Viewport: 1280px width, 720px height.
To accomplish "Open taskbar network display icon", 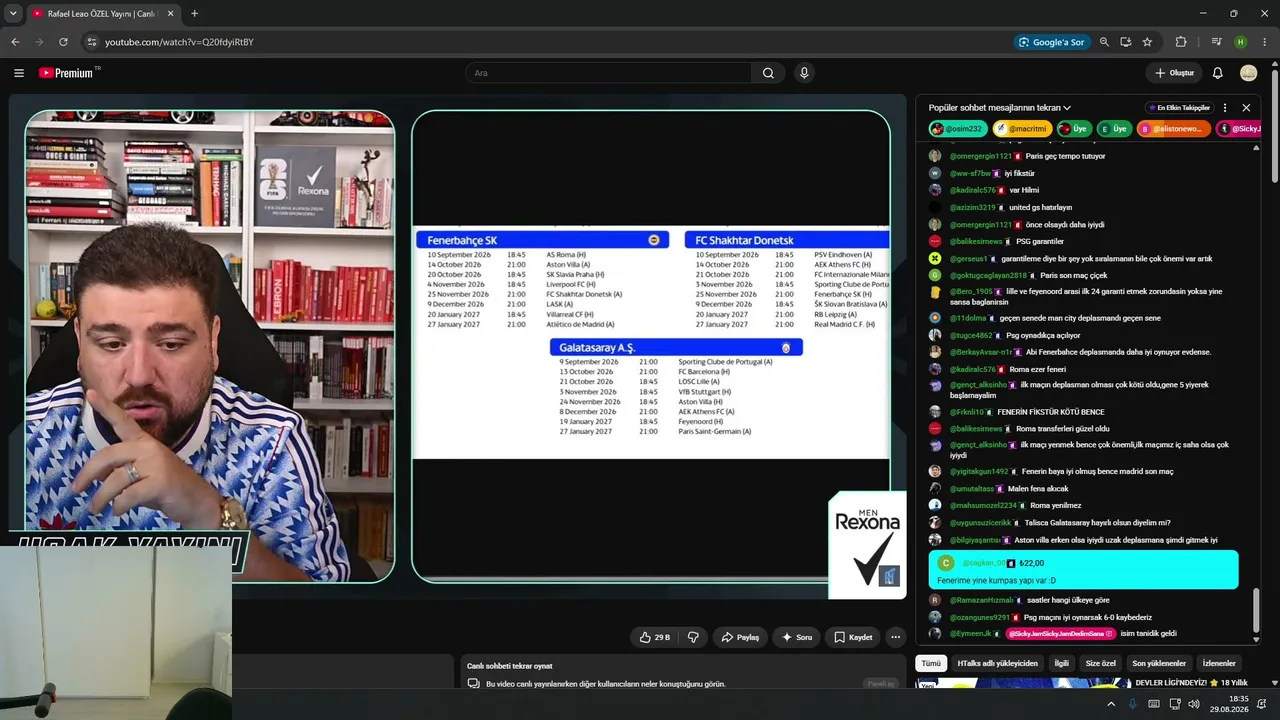I will (x=1174, y=704).
